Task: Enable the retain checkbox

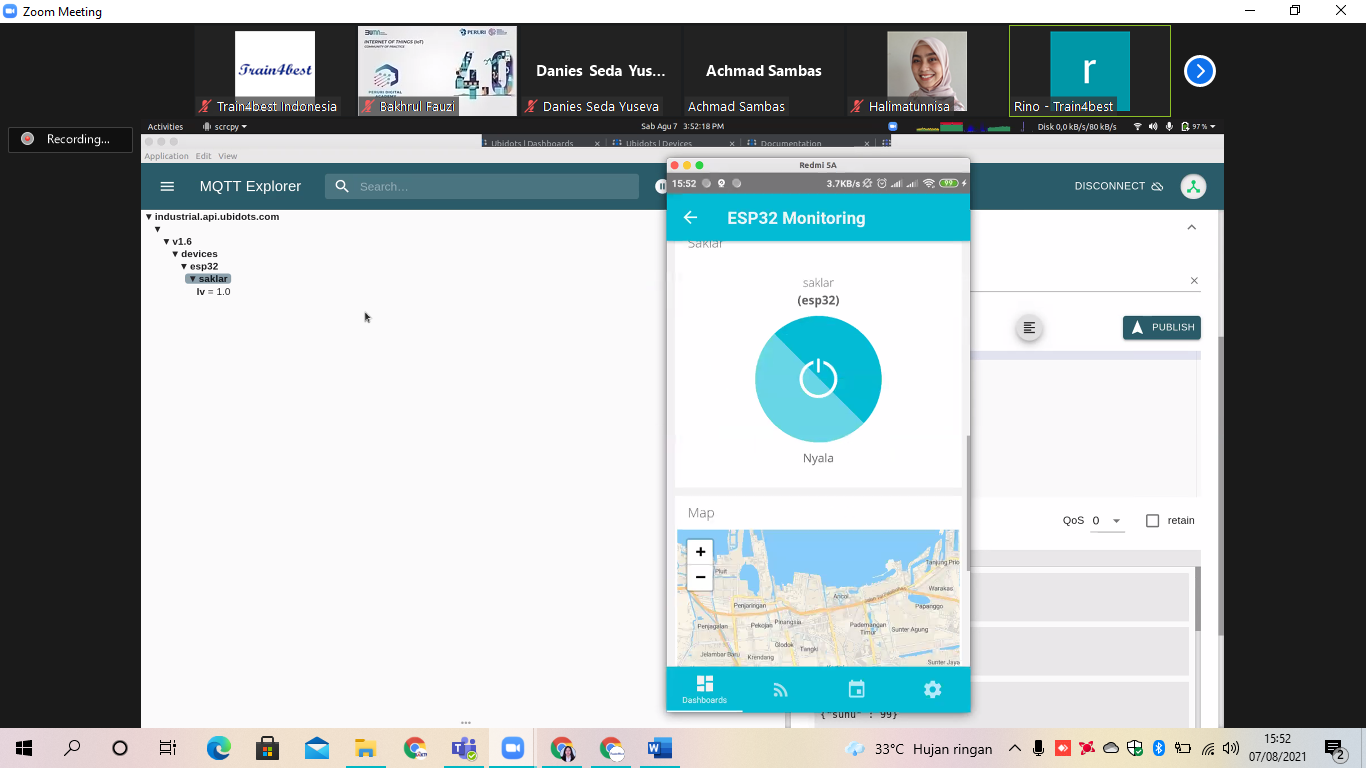Action: click(1152, 521)
